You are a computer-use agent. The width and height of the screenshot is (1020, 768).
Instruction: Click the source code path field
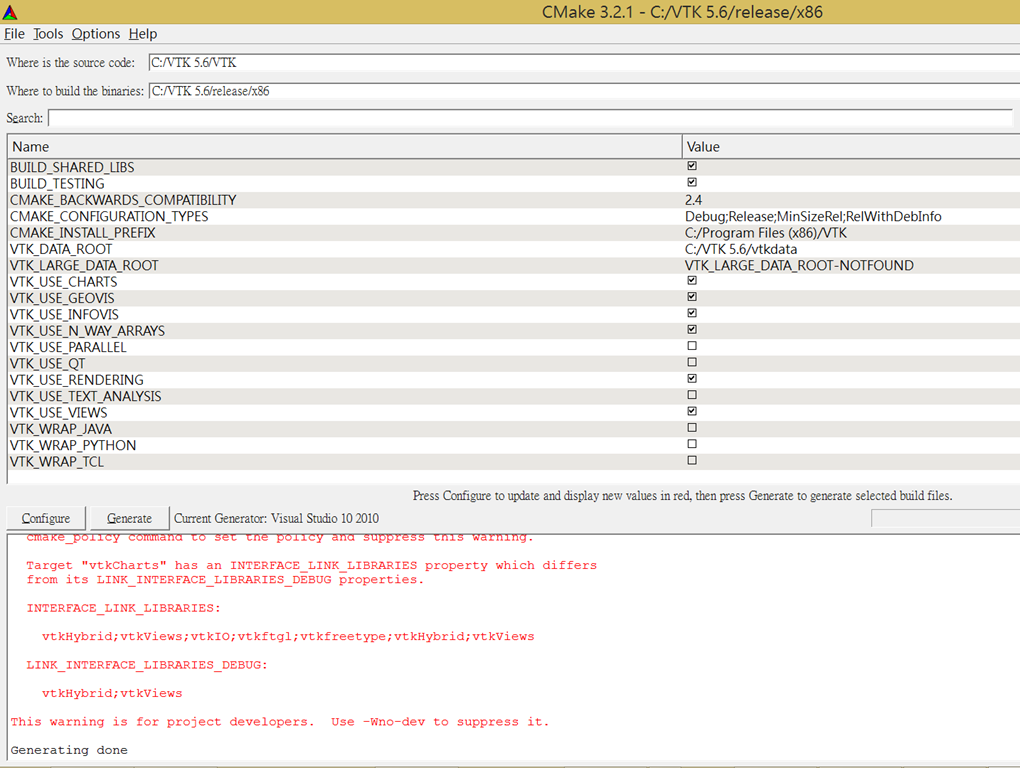pyautogui.click(x=584, y=62)
